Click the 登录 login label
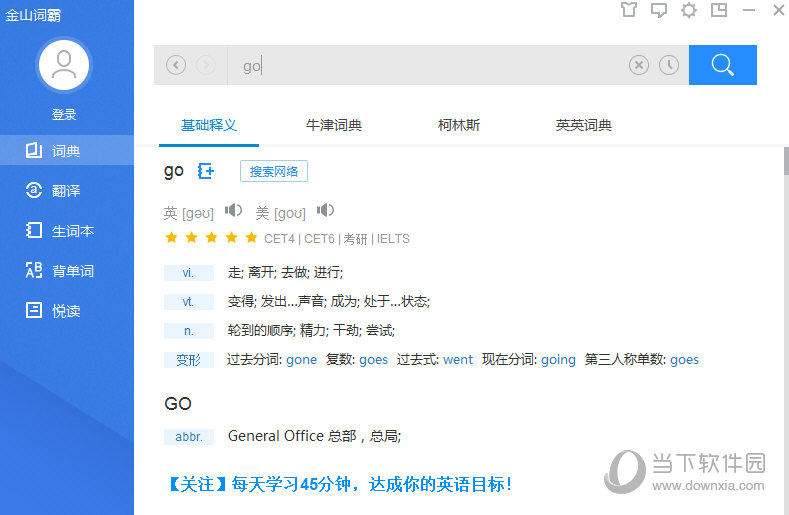 tap(64, 115)
